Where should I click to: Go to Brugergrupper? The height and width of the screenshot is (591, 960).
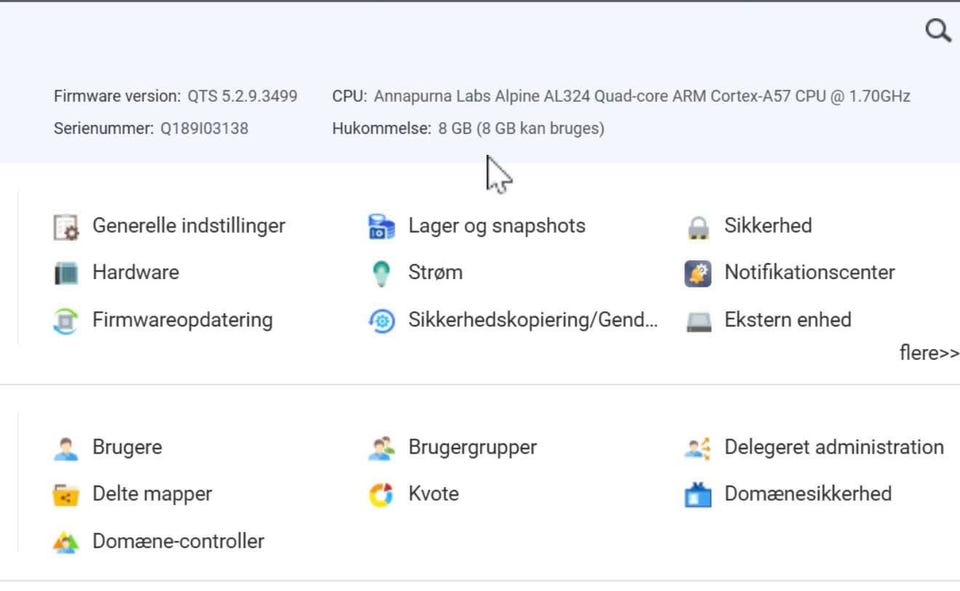pyautogui.click(x=473, y=447)
